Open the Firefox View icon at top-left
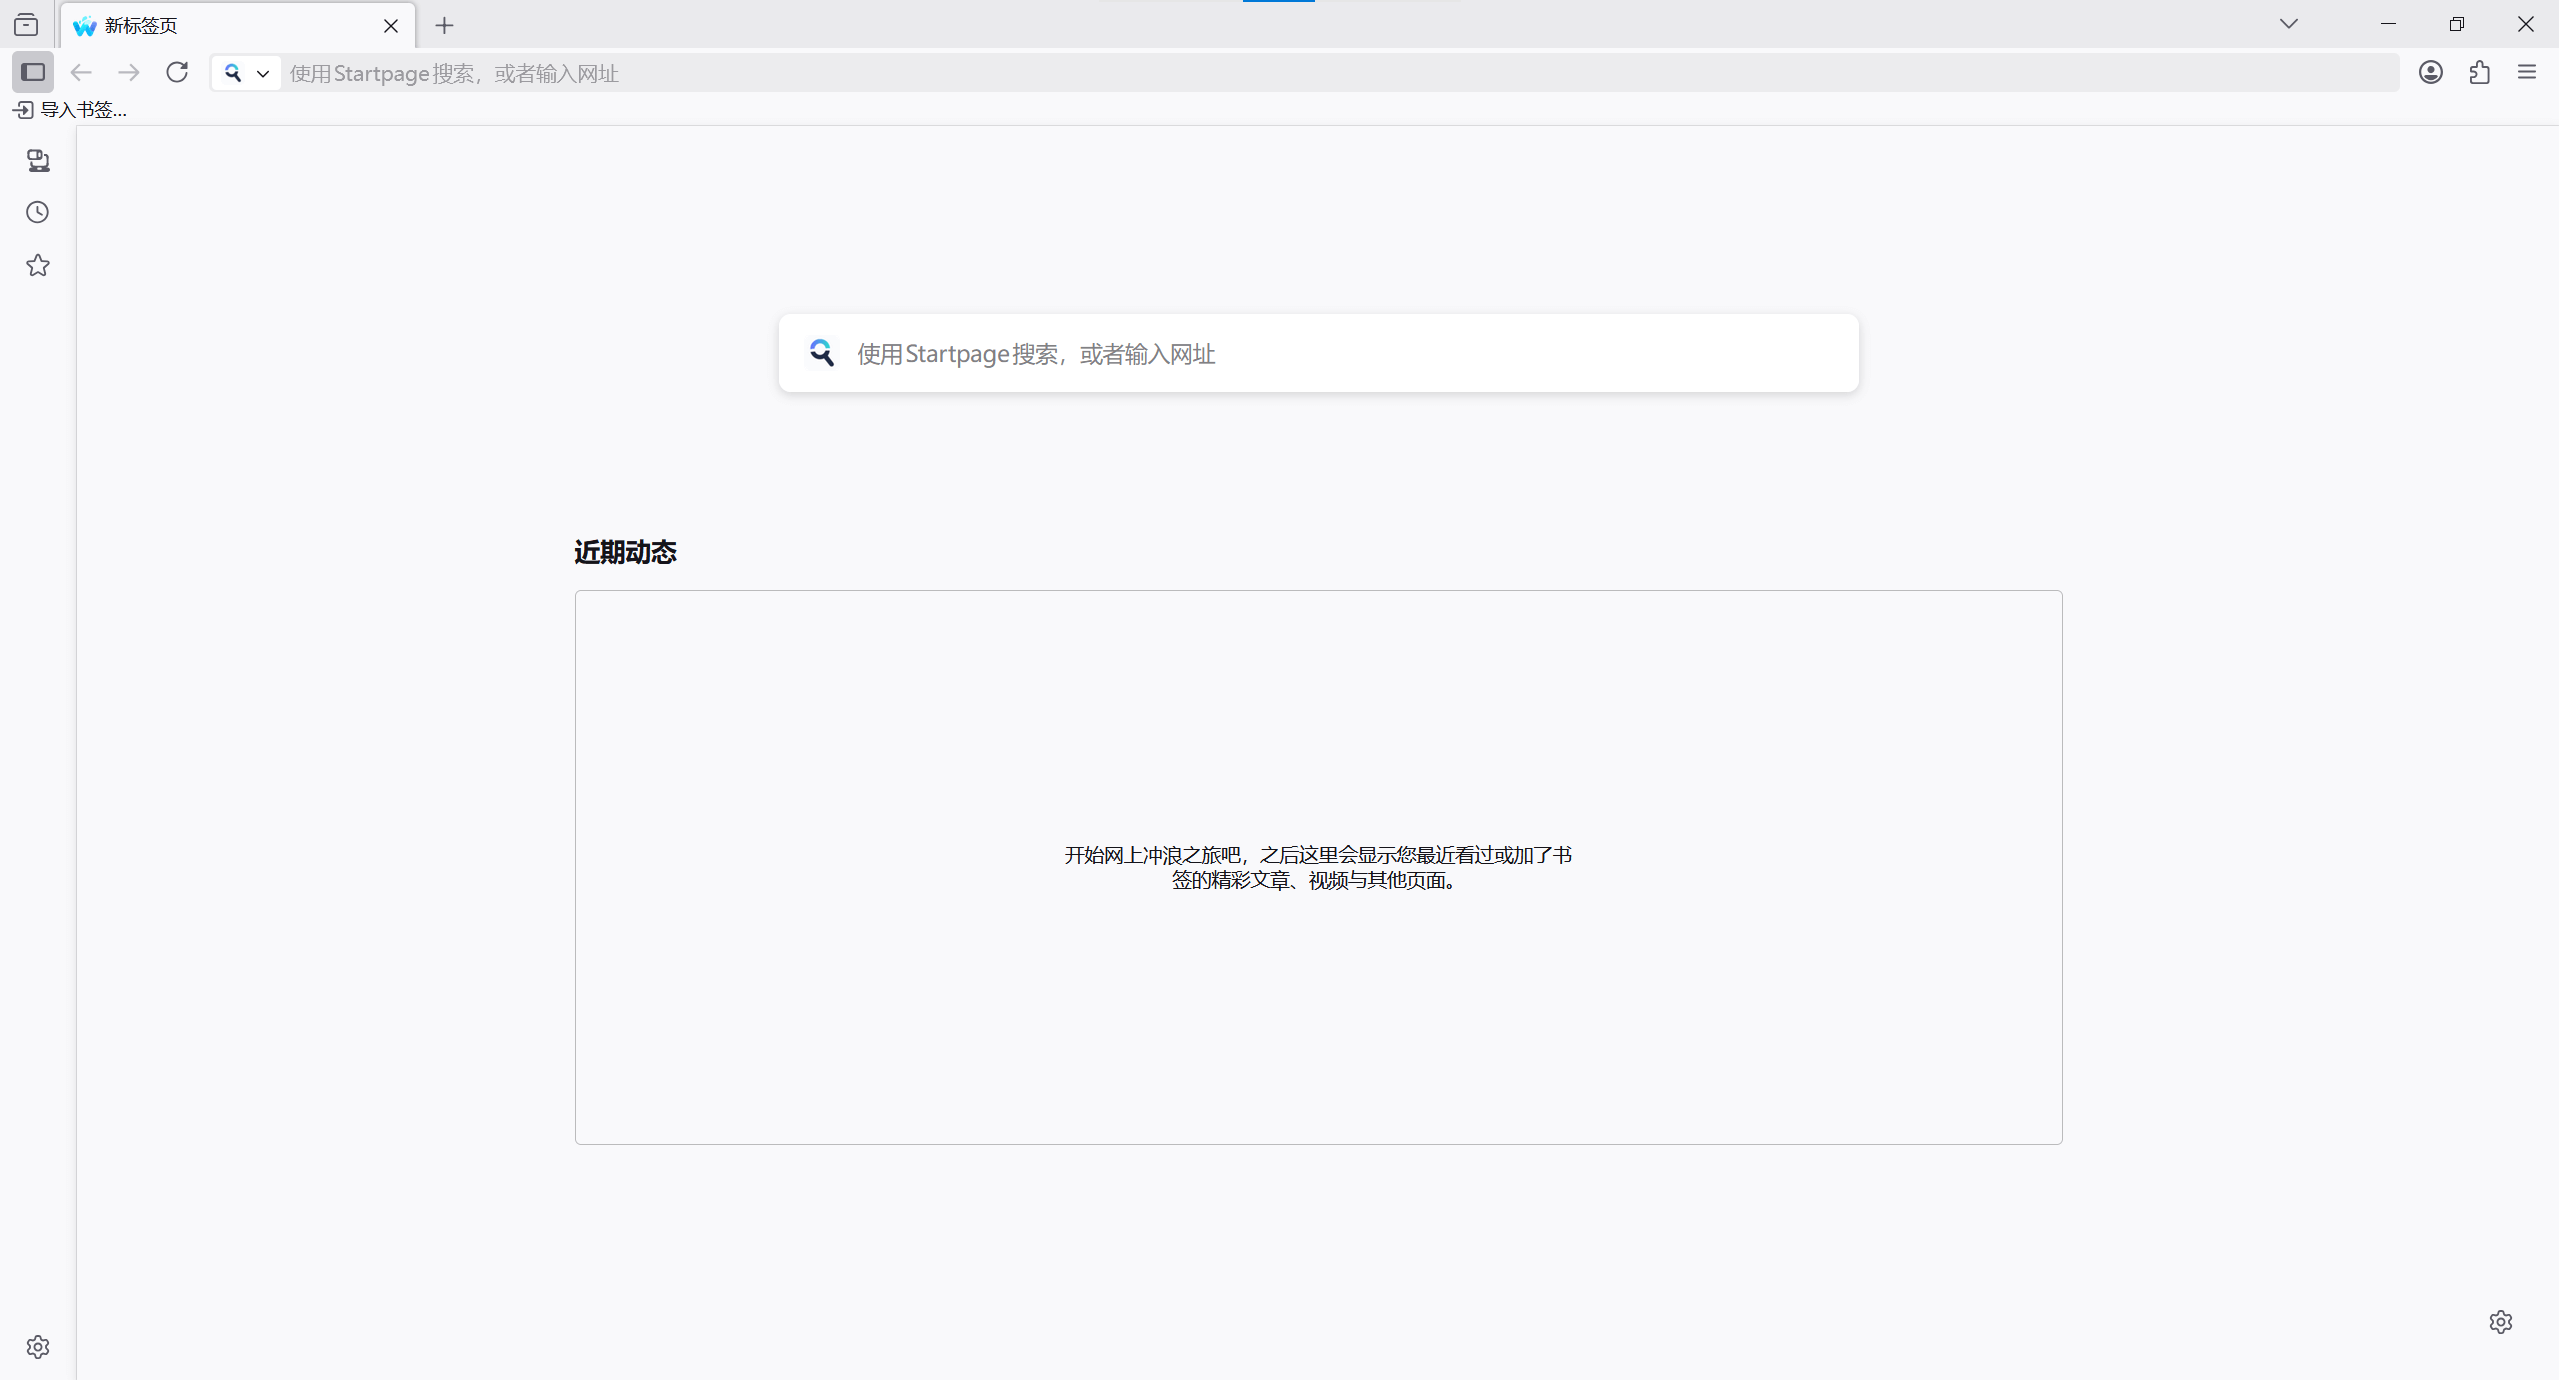 [x=27, y=25]
